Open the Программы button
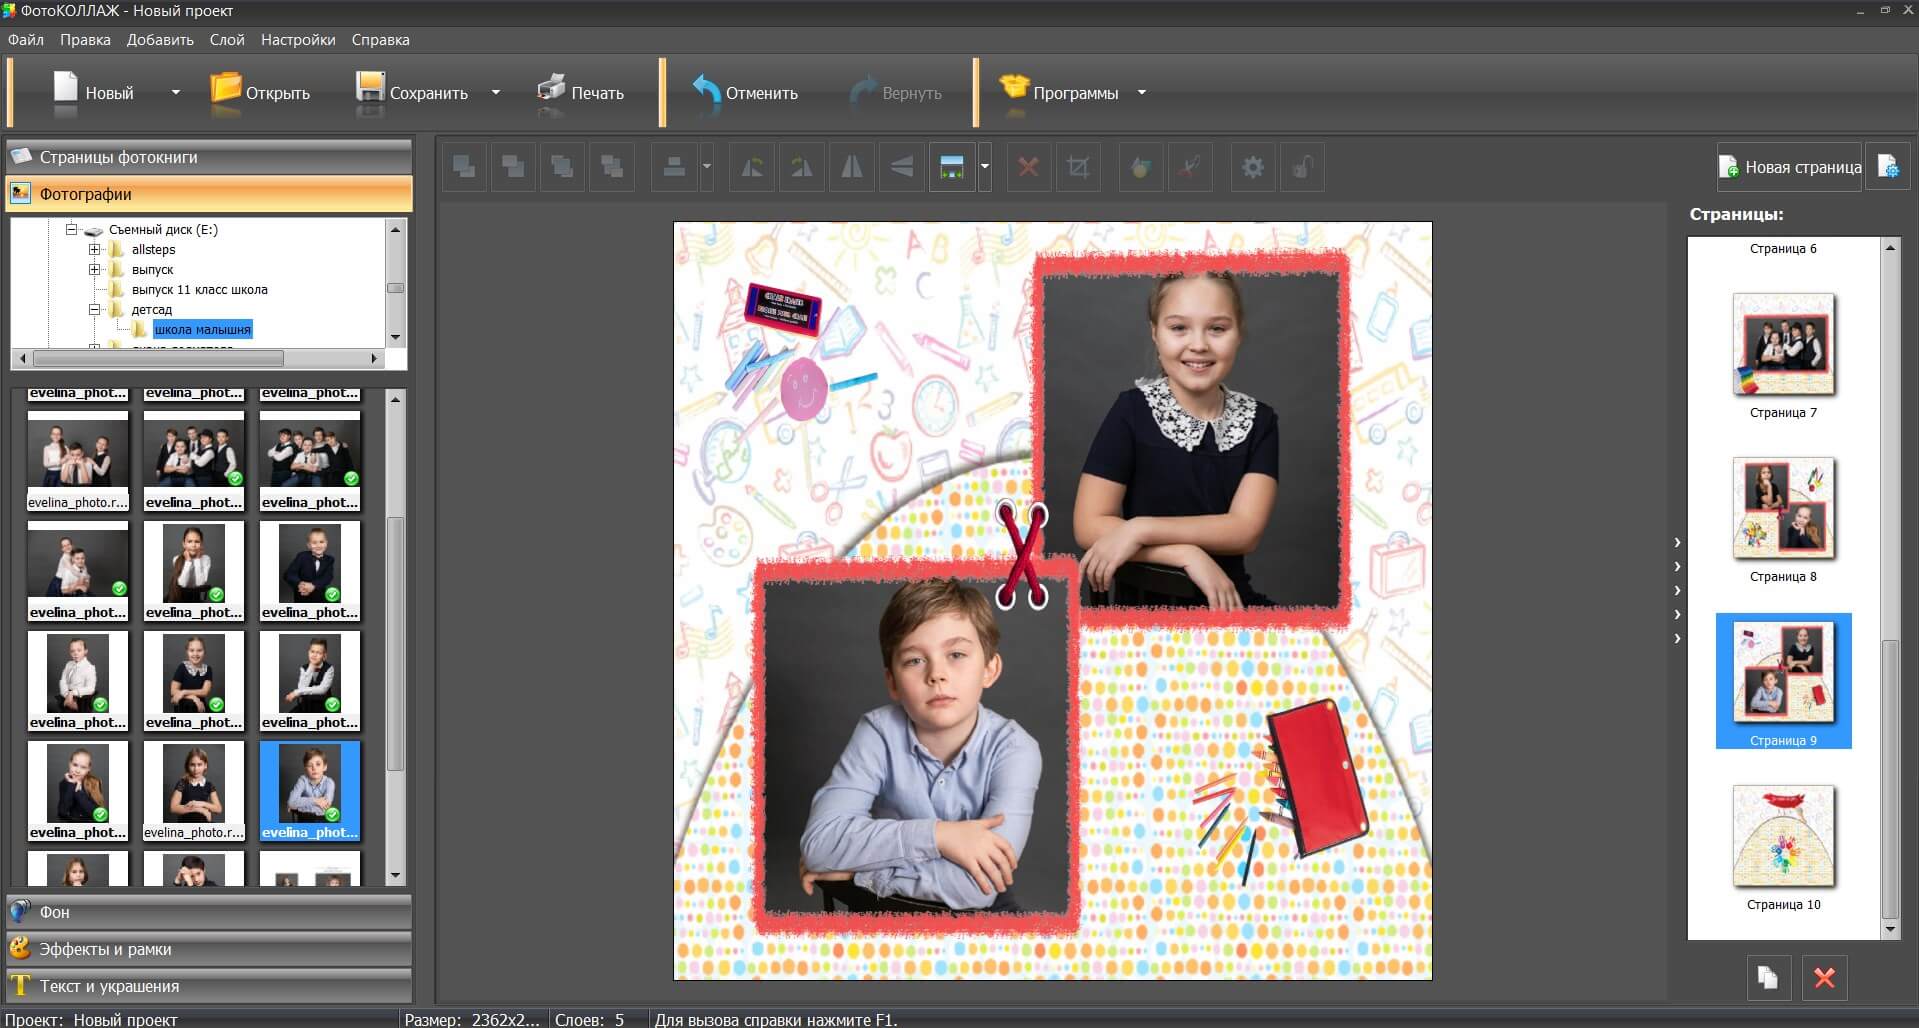 tap(1060, 92)
